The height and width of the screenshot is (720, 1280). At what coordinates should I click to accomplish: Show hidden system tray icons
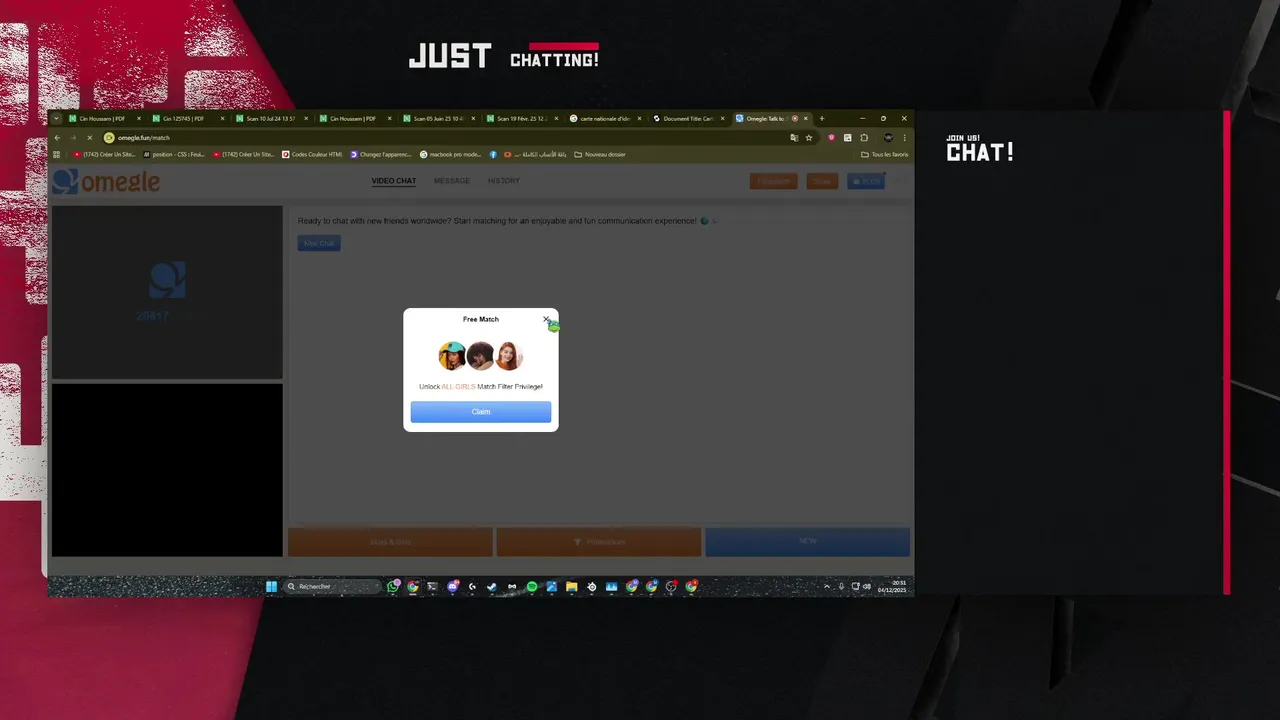pos(827,586)
